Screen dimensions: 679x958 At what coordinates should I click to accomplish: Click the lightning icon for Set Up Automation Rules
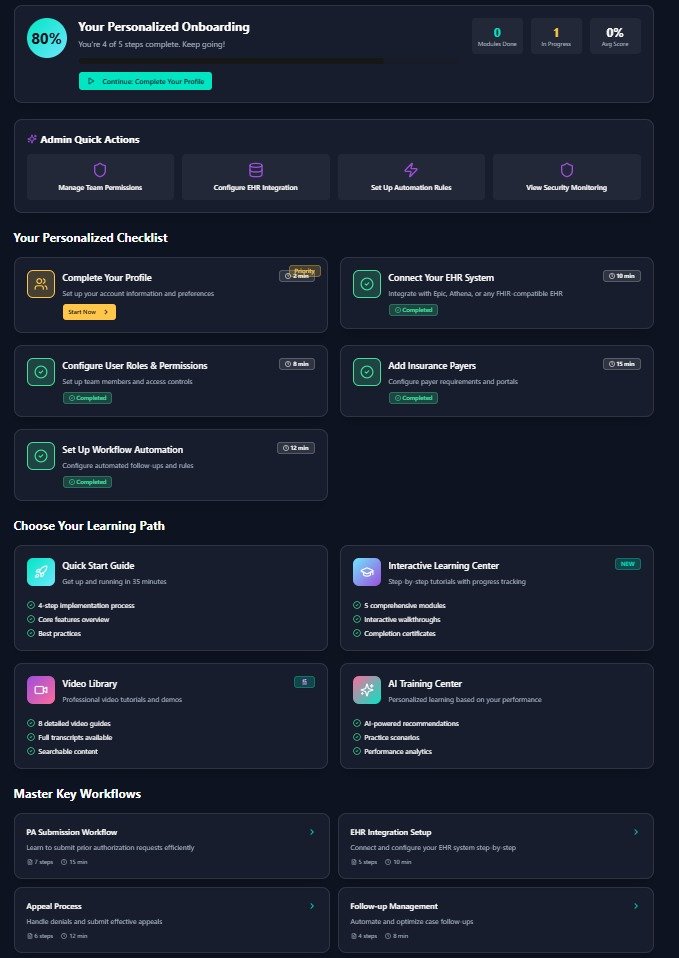tap(411, 170)
